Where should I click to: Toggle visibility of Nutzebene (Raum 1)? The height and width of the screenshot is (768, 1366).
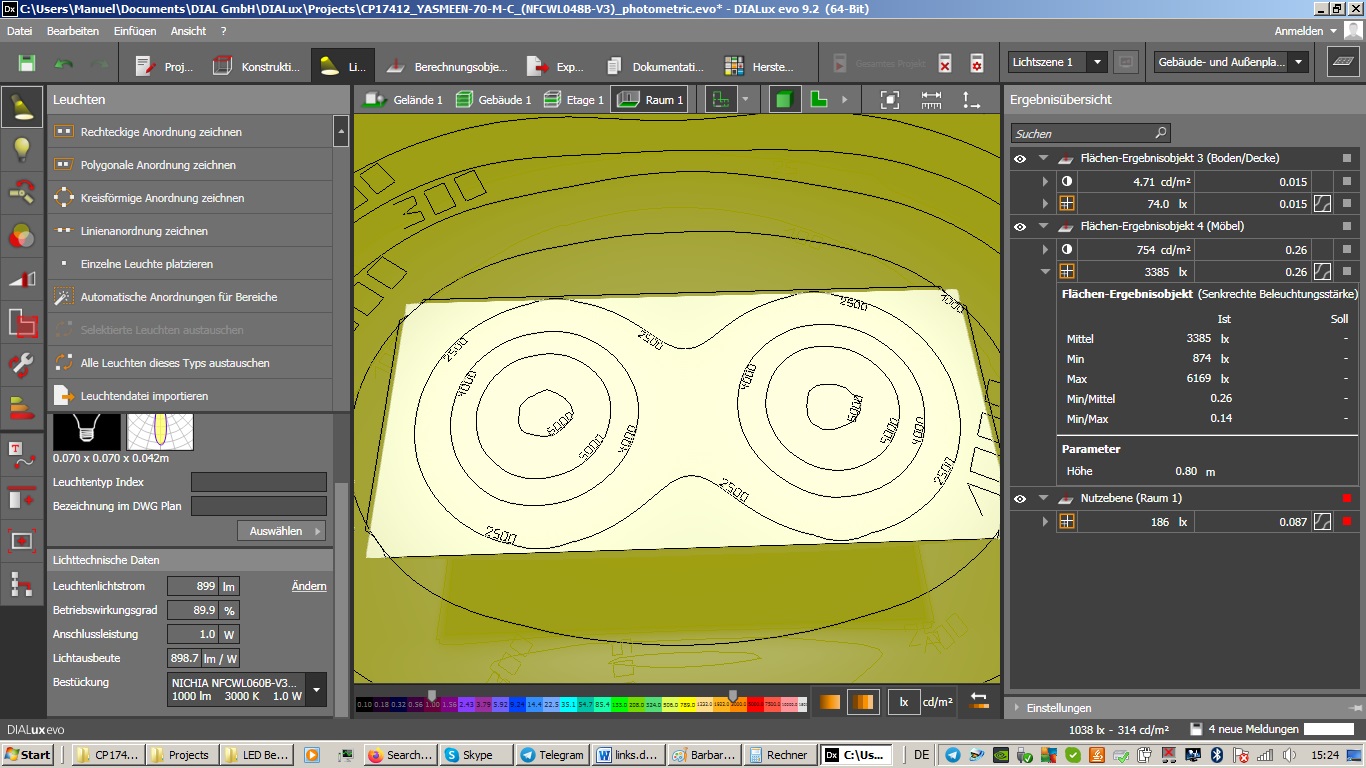[1020, 499]
